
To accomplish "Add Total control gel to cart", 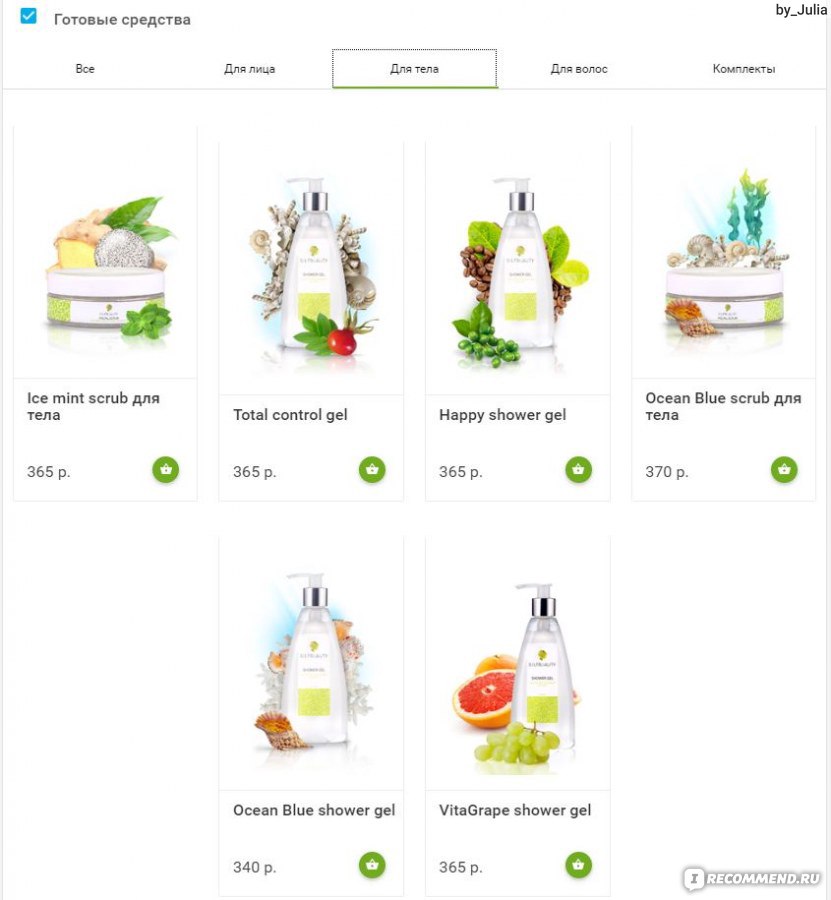I will click(x=372, y=470).
